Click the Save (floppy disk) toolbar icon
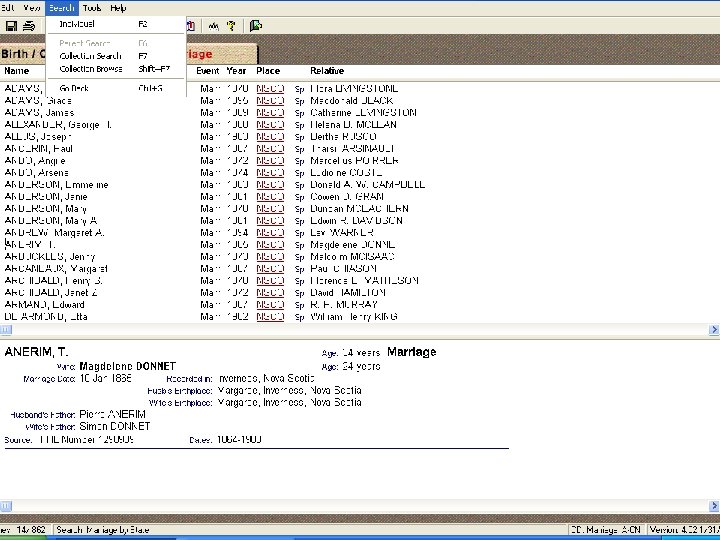The image size is (720, 540). point(11,26)
